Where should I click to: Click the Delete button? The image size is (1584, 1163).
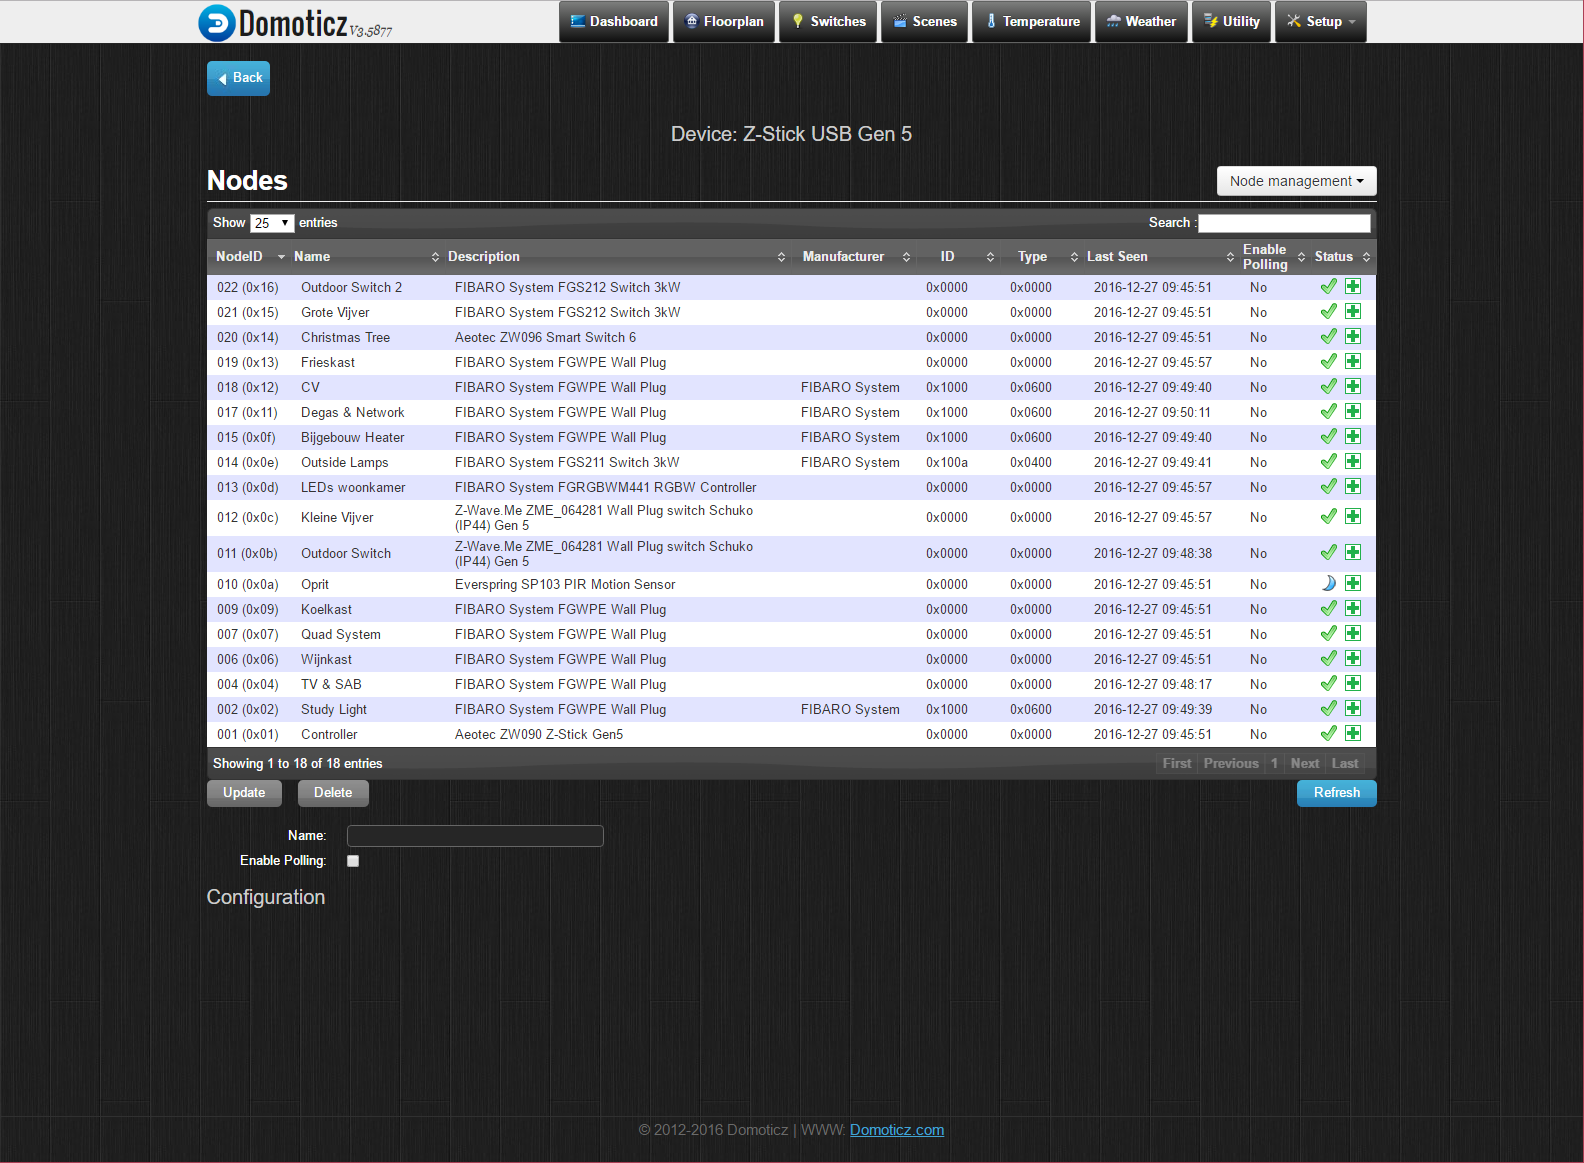click(333, 793)
